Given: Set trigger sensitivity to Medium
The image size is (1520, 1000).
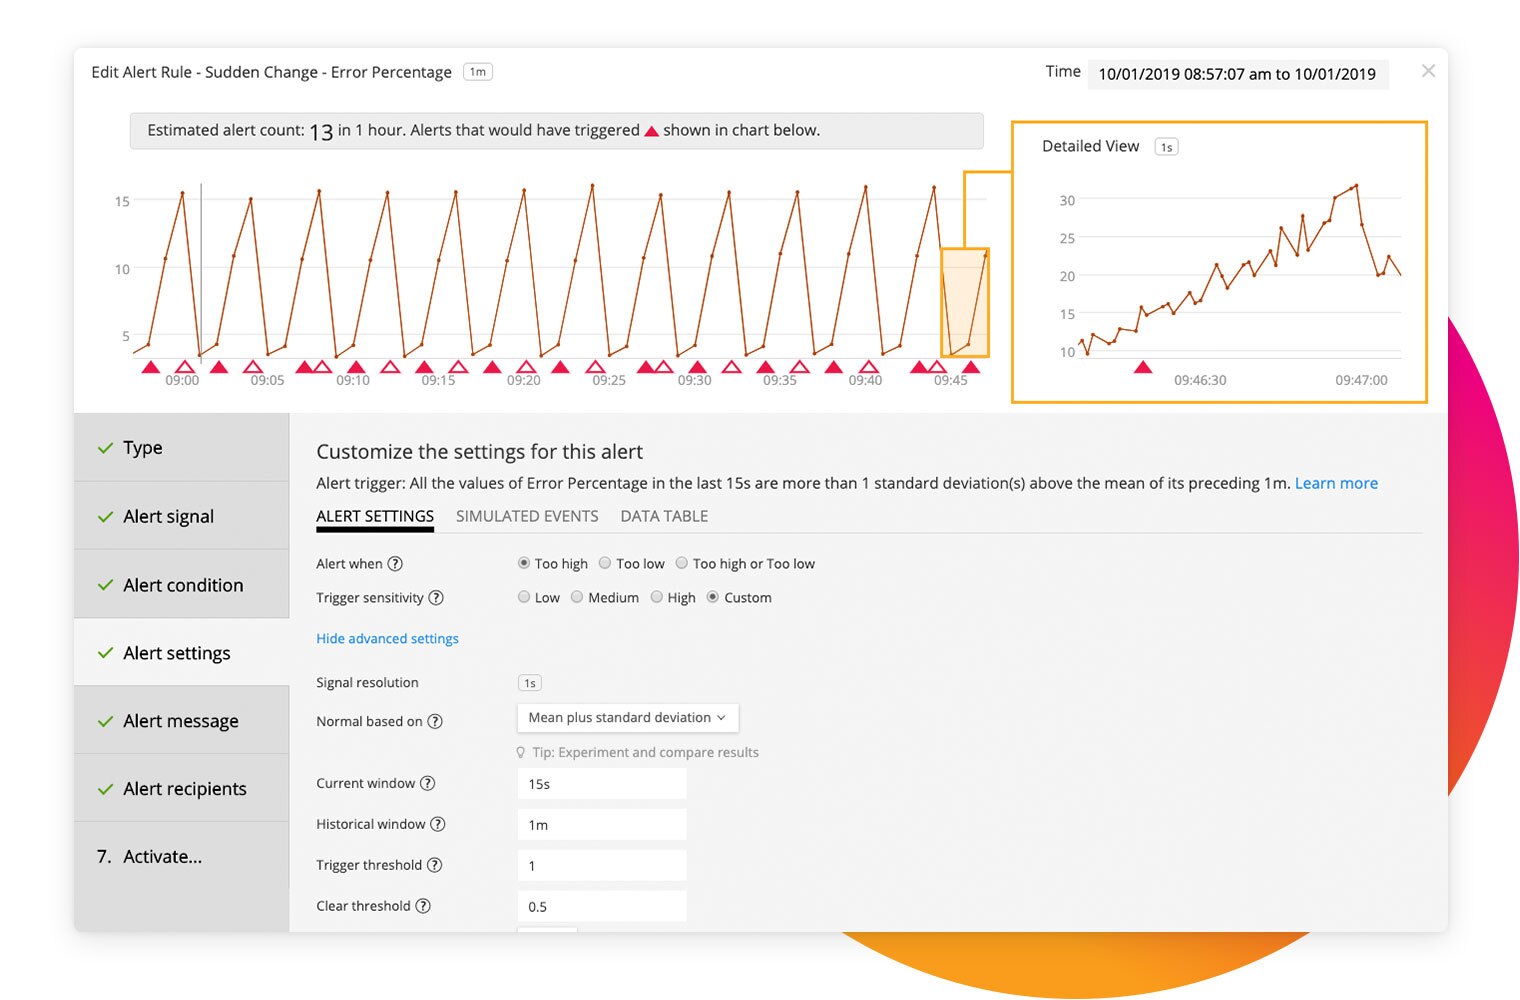Looking at the screenshot, I should pyautogui.click(x=577, y=598).
